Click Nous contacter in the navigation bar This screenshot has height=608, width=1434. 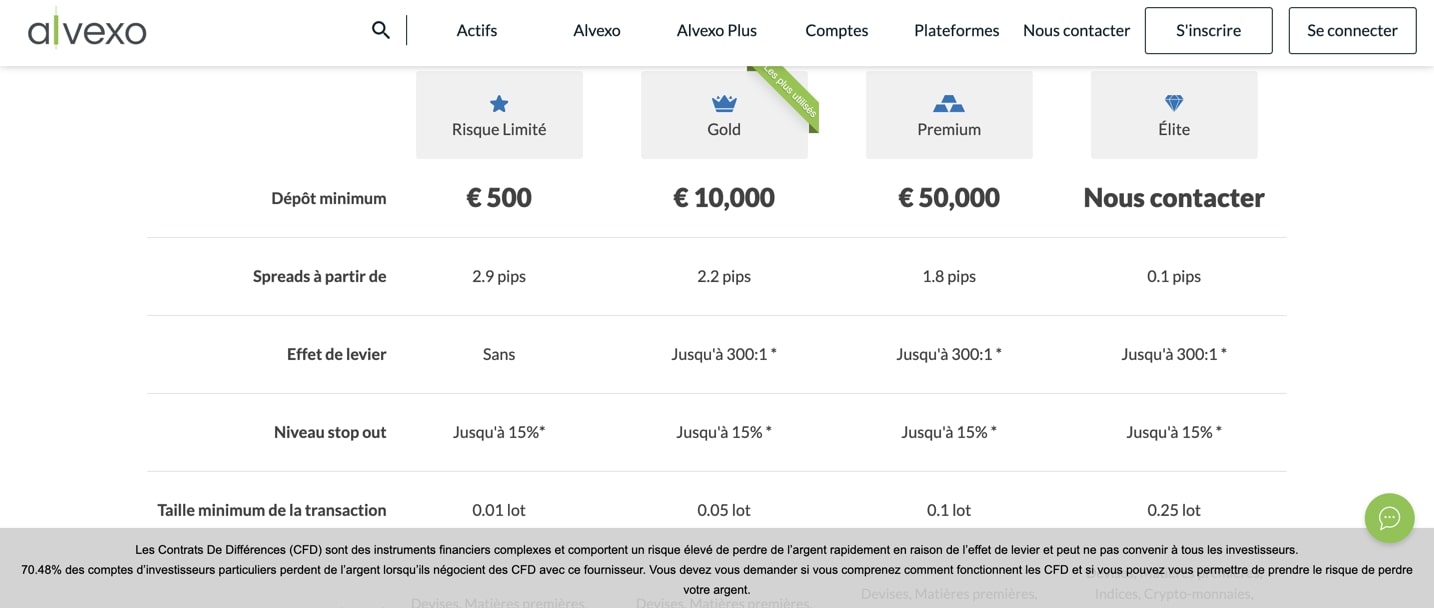[x=1076, y=30]
